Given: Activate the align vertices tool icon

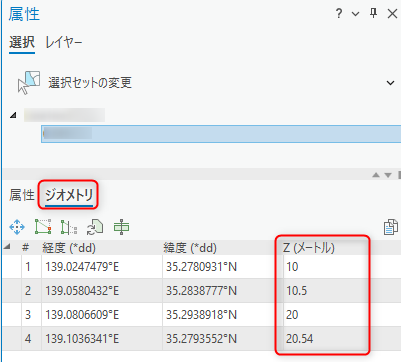Looking at the screenshot, I should pyautogui.click(x=69, y=227).
